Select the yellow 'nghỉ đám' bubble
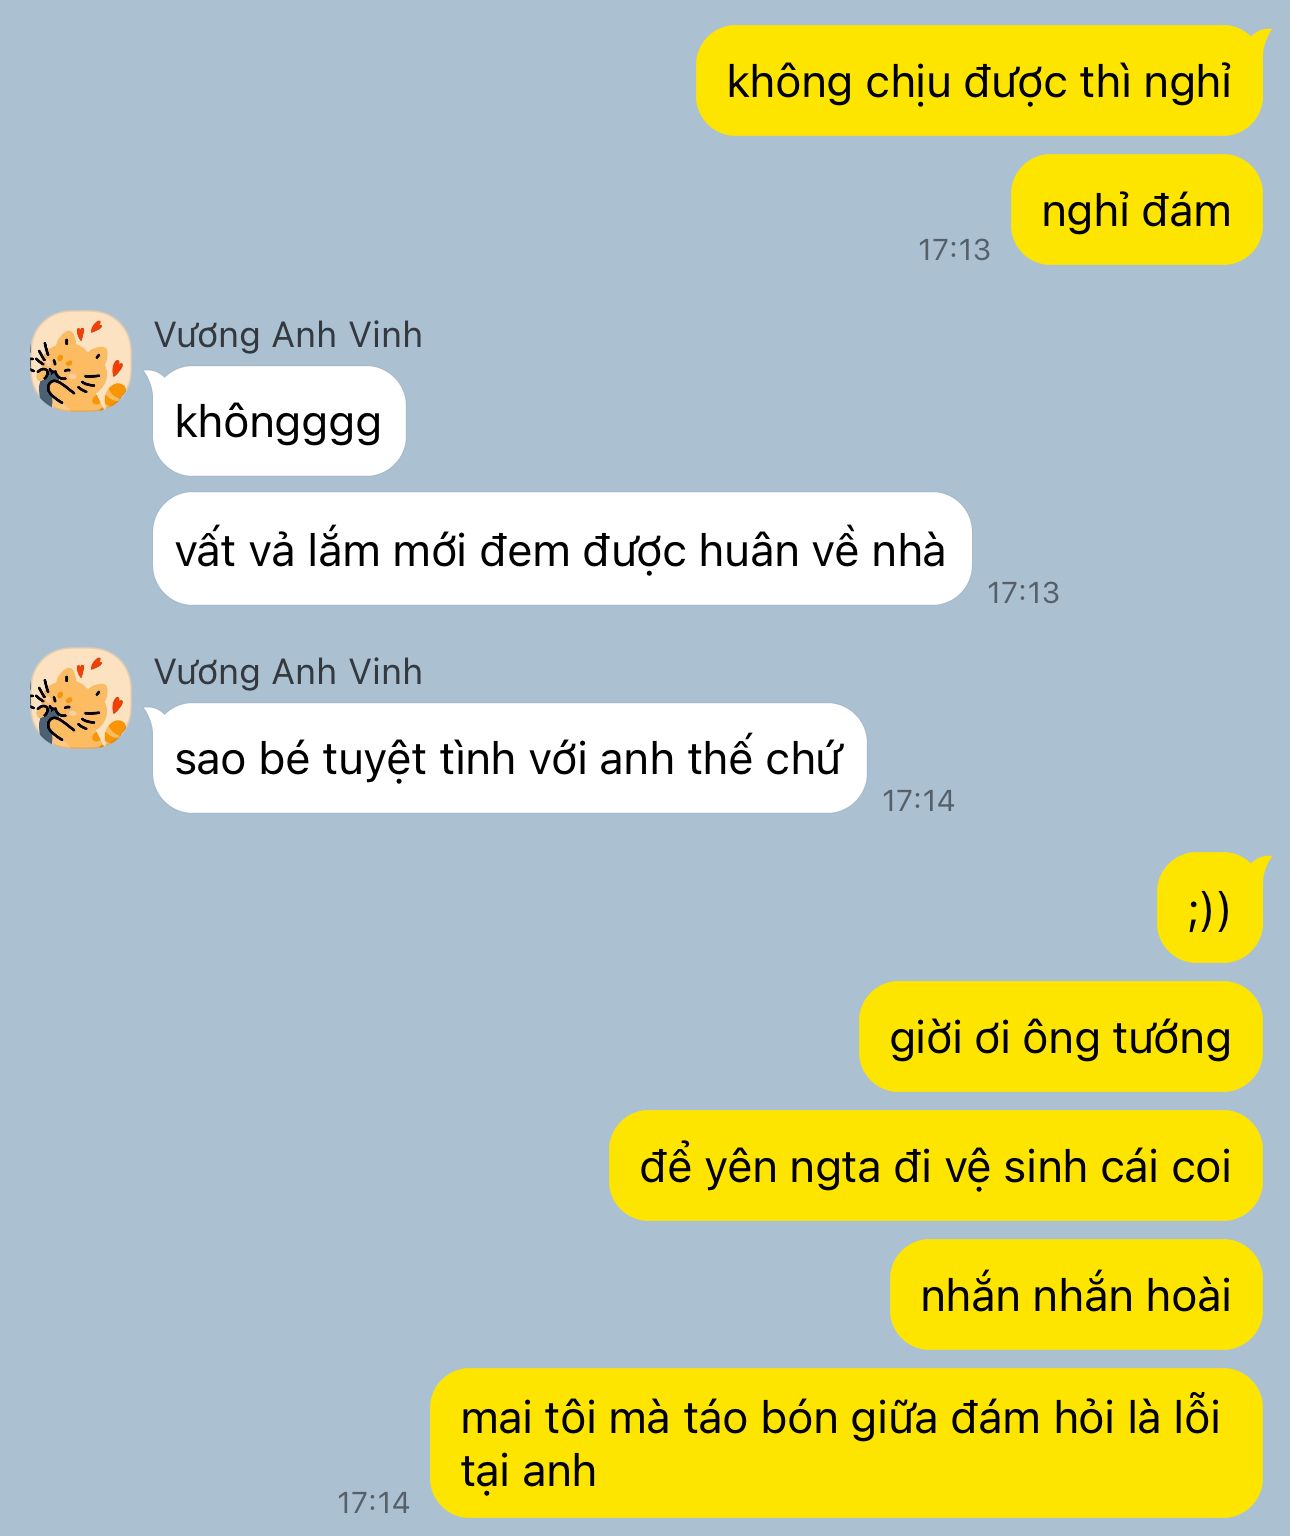This screenshot has height=1536, width=1290. click(1136, 210)
